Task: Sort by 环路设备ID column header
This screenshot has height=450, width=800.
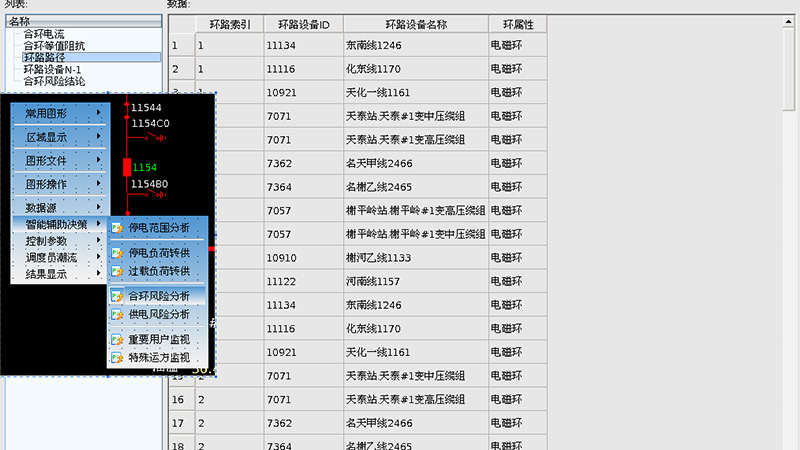Action: click(303, 23)
